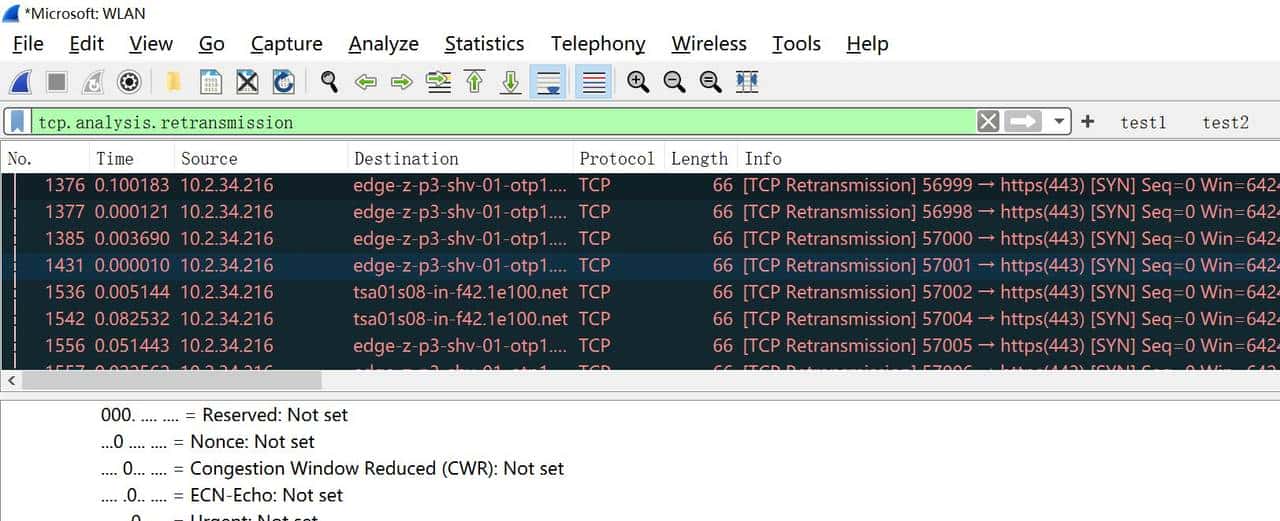Screen dimensions: 1280x521
Task: Close this capture file
Action: [247, 82]
